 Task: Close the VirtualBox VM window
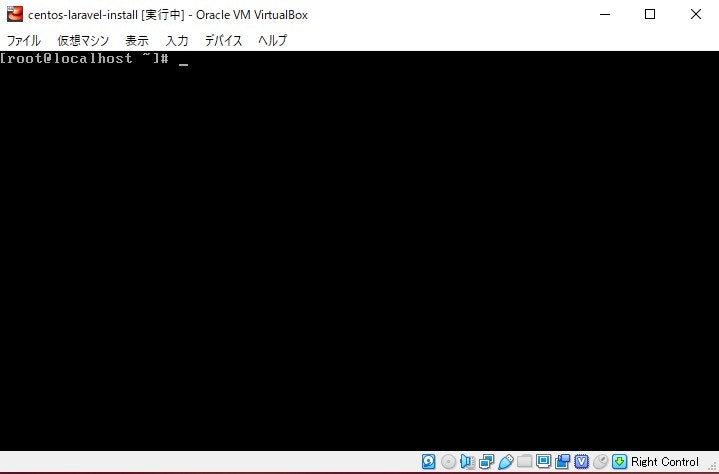tap(696, 14)
